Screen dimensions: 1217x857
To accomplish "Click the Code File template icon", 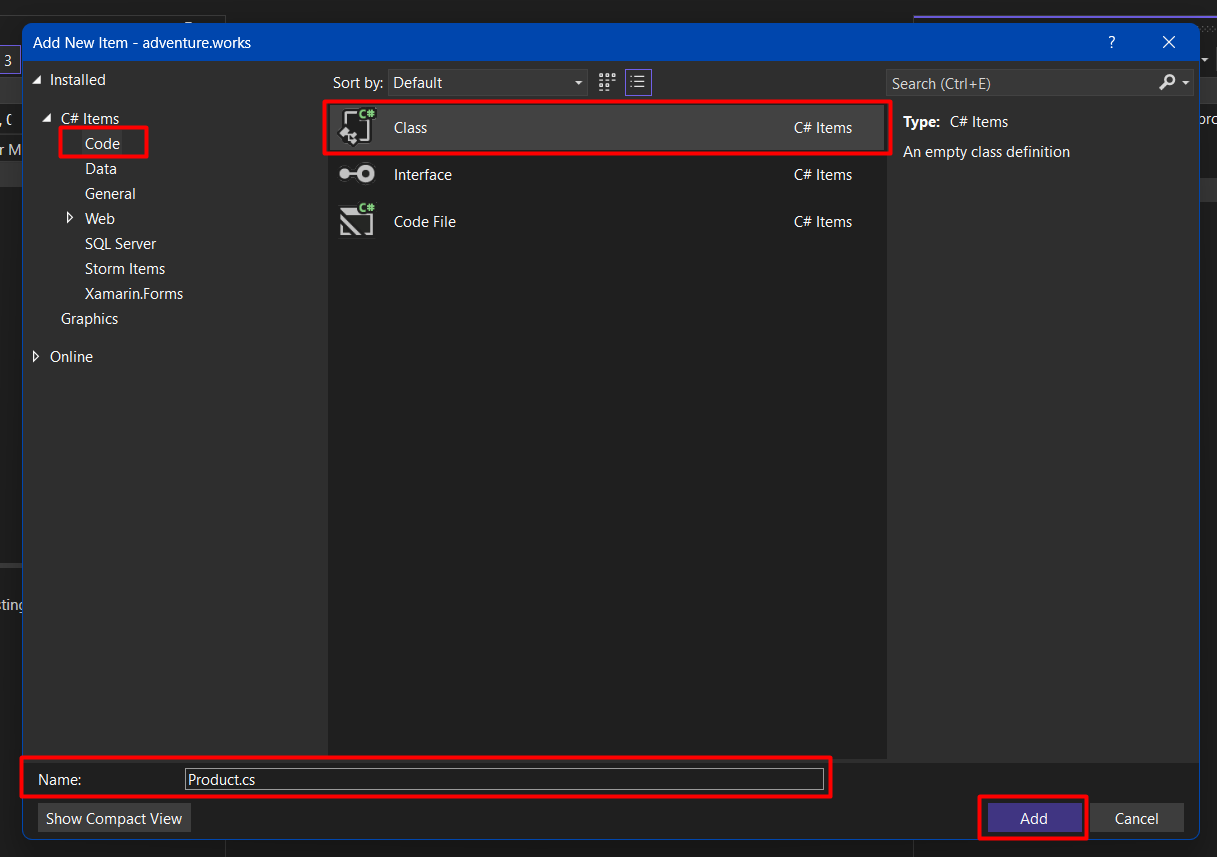I will 357,221.
